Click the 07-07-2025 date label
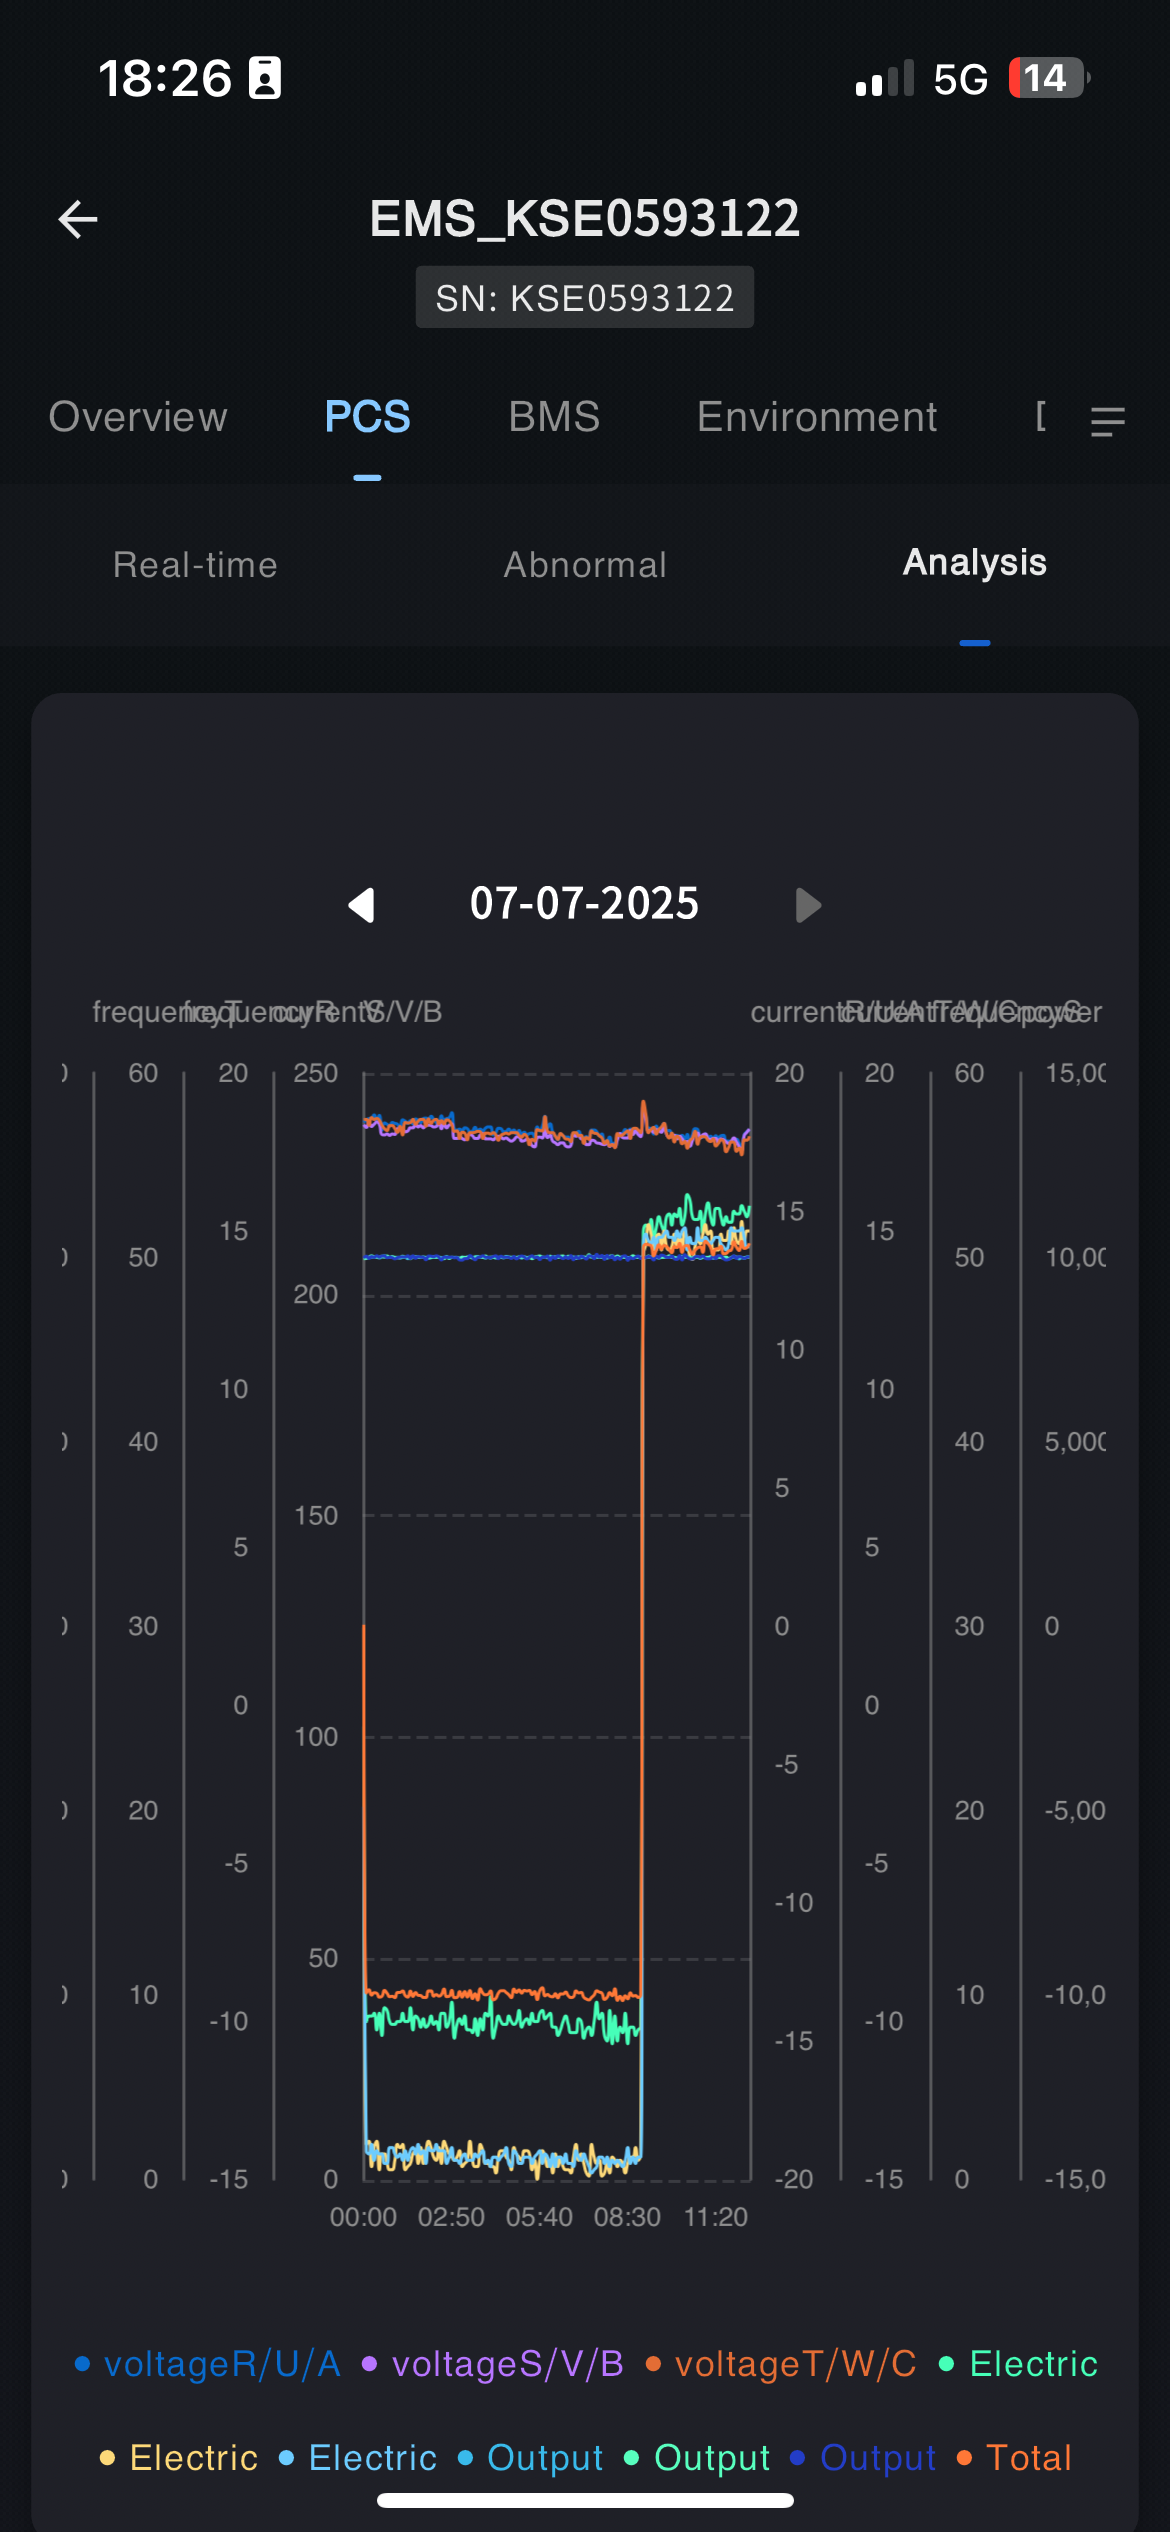 pyautogui.click(x=585, y=904)
